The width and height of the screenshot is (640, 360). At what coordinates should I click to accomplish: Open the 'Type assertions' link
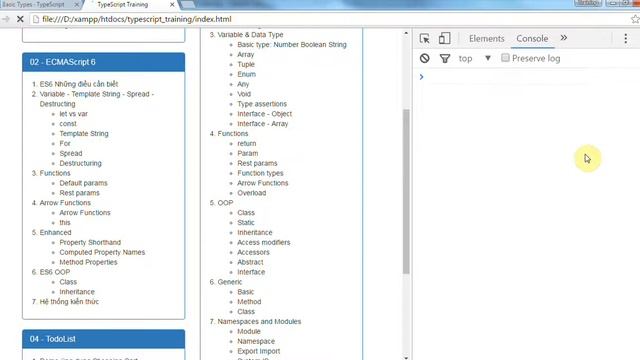coord(262,104)
